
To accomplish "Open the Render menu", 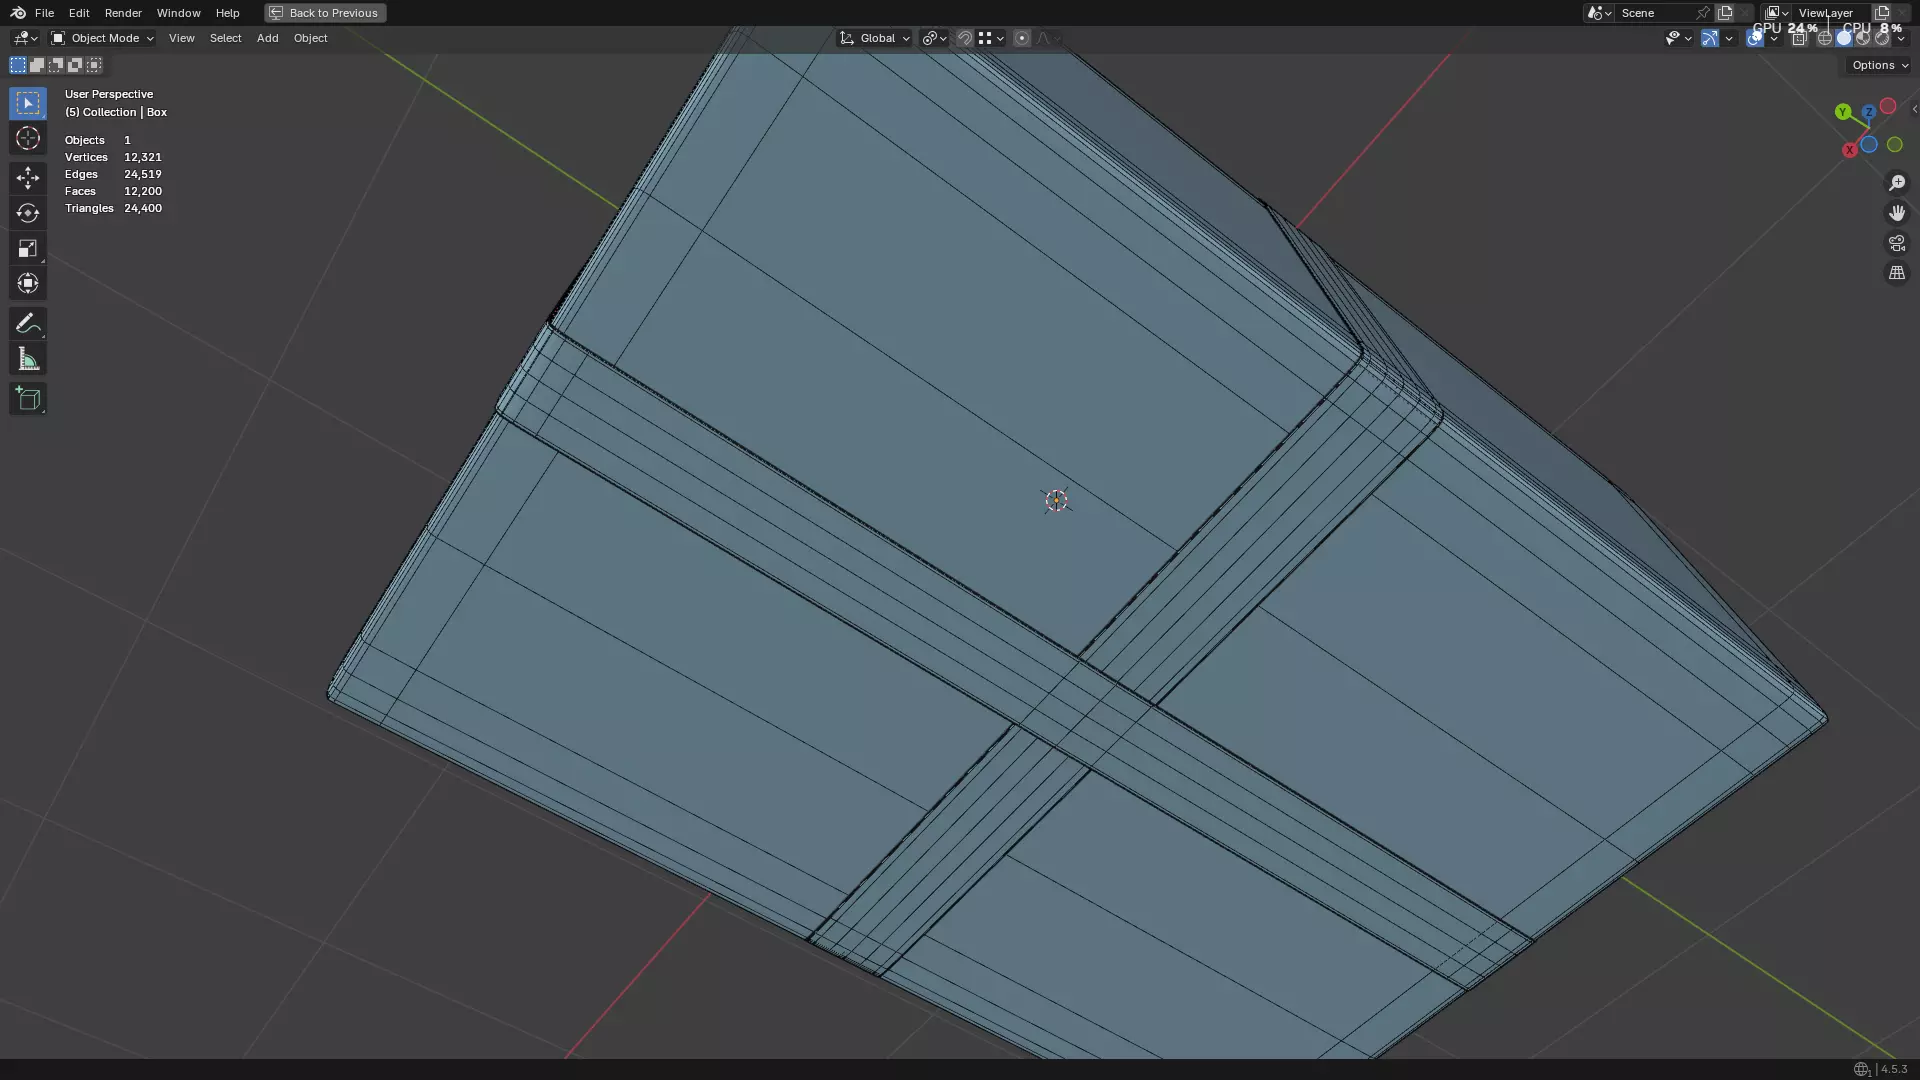I will [123, 13].
